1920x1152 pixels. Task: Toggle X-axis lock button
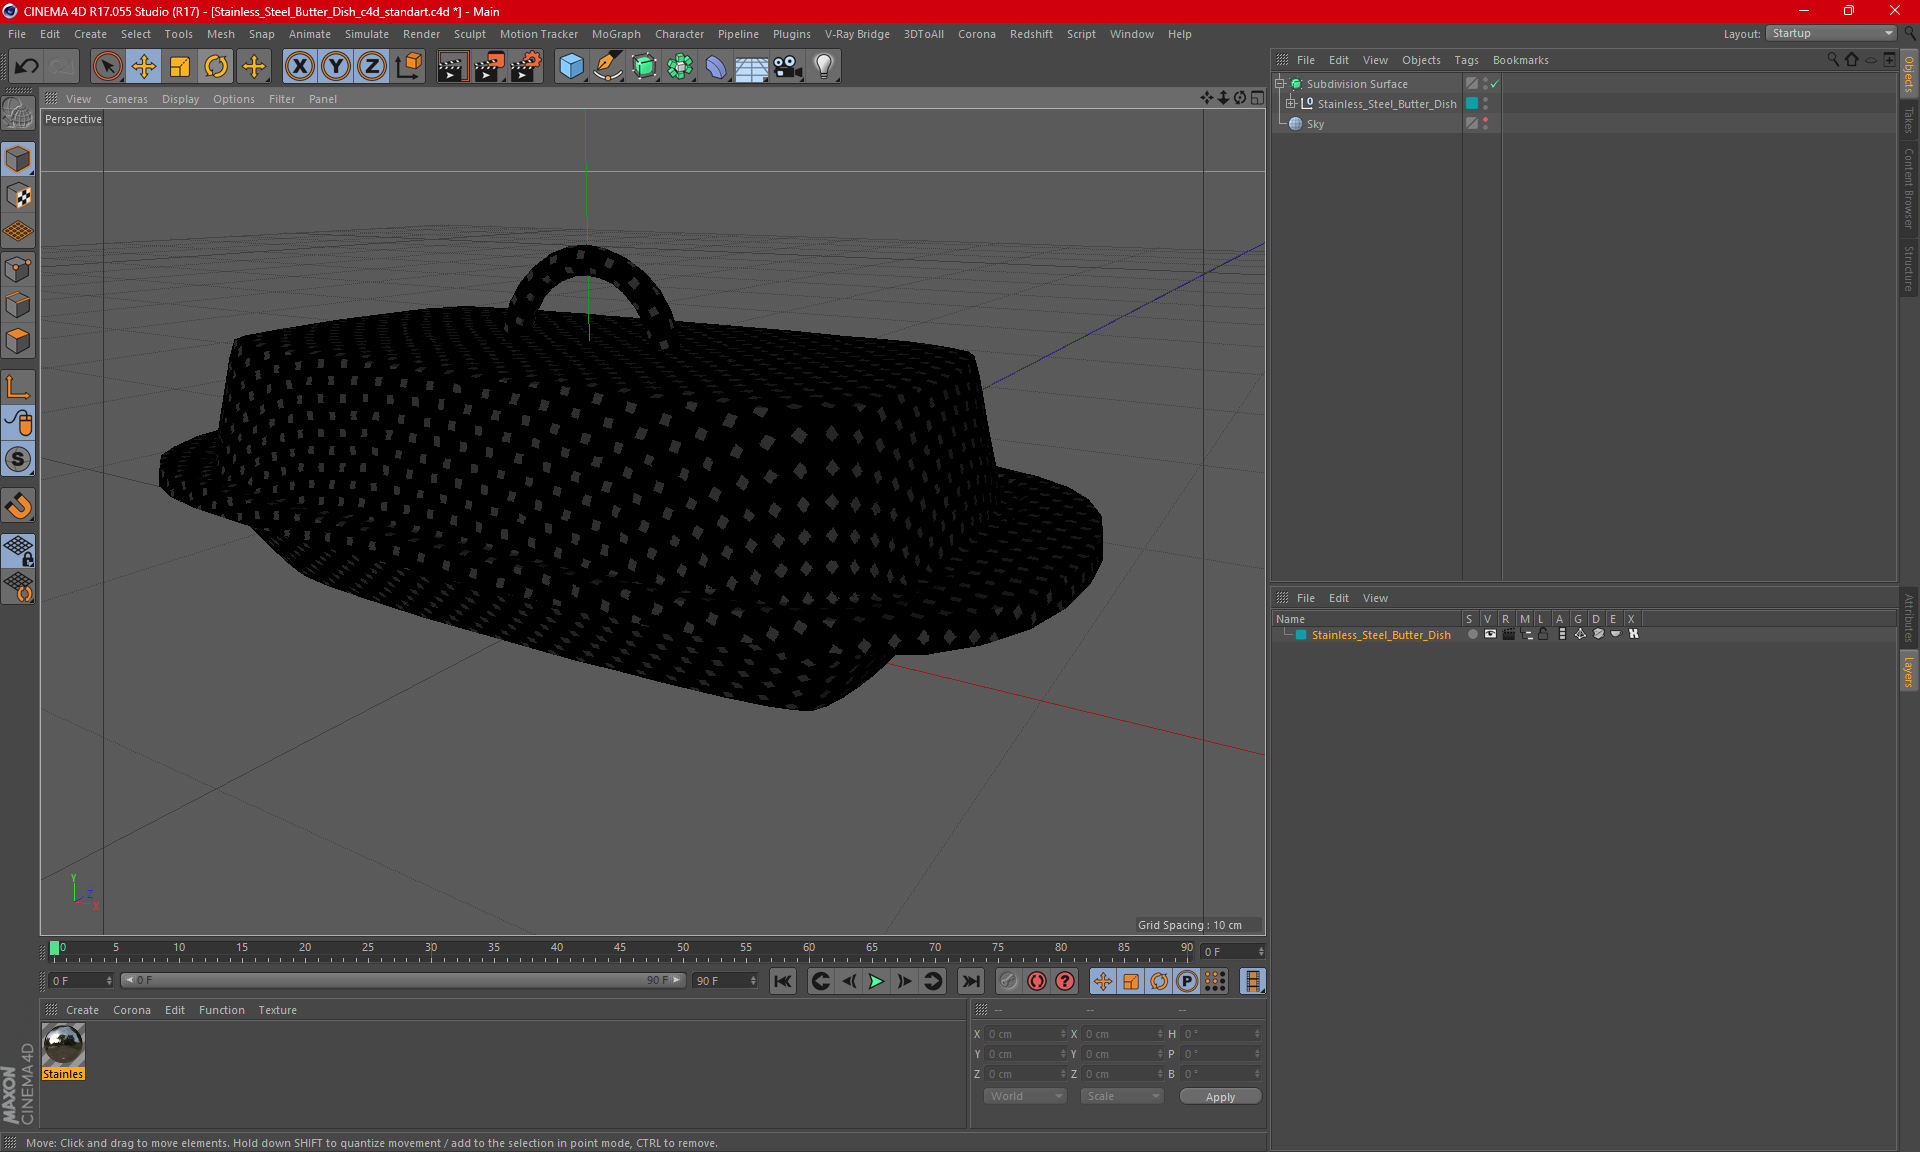pyautogui.click(x=299, y=67)
